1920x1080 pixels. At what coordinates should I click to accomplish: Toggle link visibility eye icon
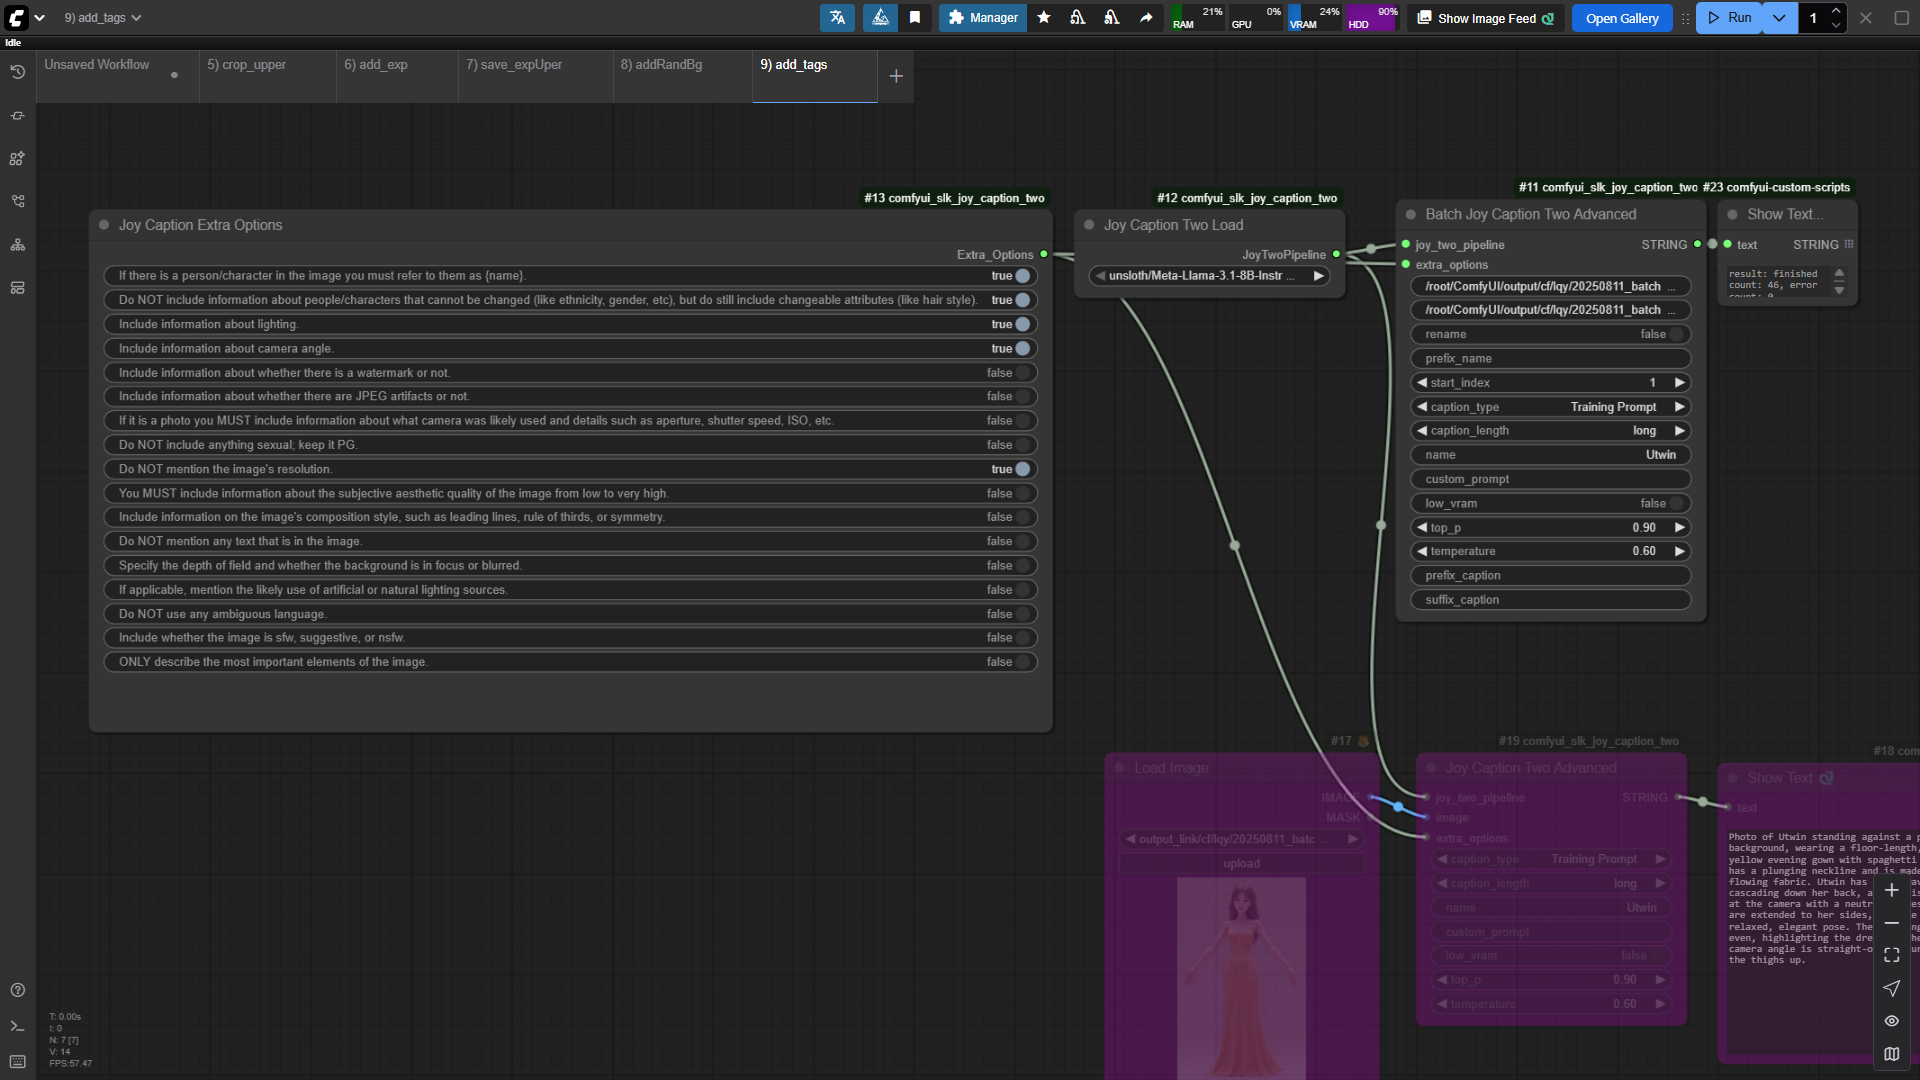pos(1891,1021)
